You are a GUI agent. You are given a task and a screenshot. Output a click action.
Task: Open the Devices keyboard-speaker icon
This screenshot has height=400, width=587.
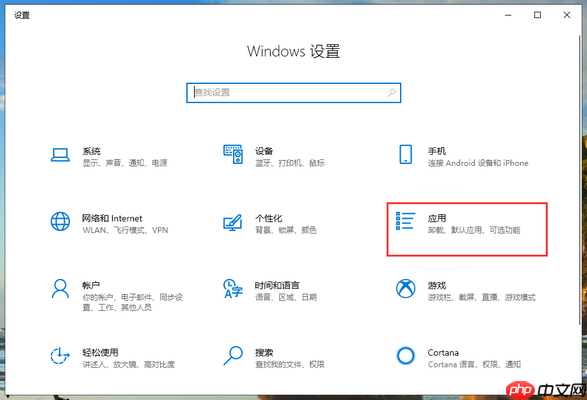pos(233,154)
